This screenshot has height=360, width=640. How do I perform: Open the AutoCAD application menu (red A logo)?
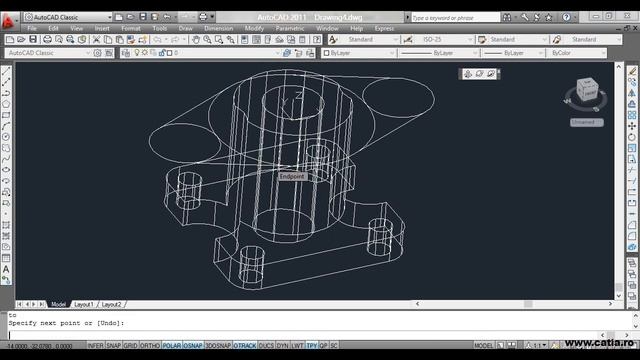tap(9, 21)
